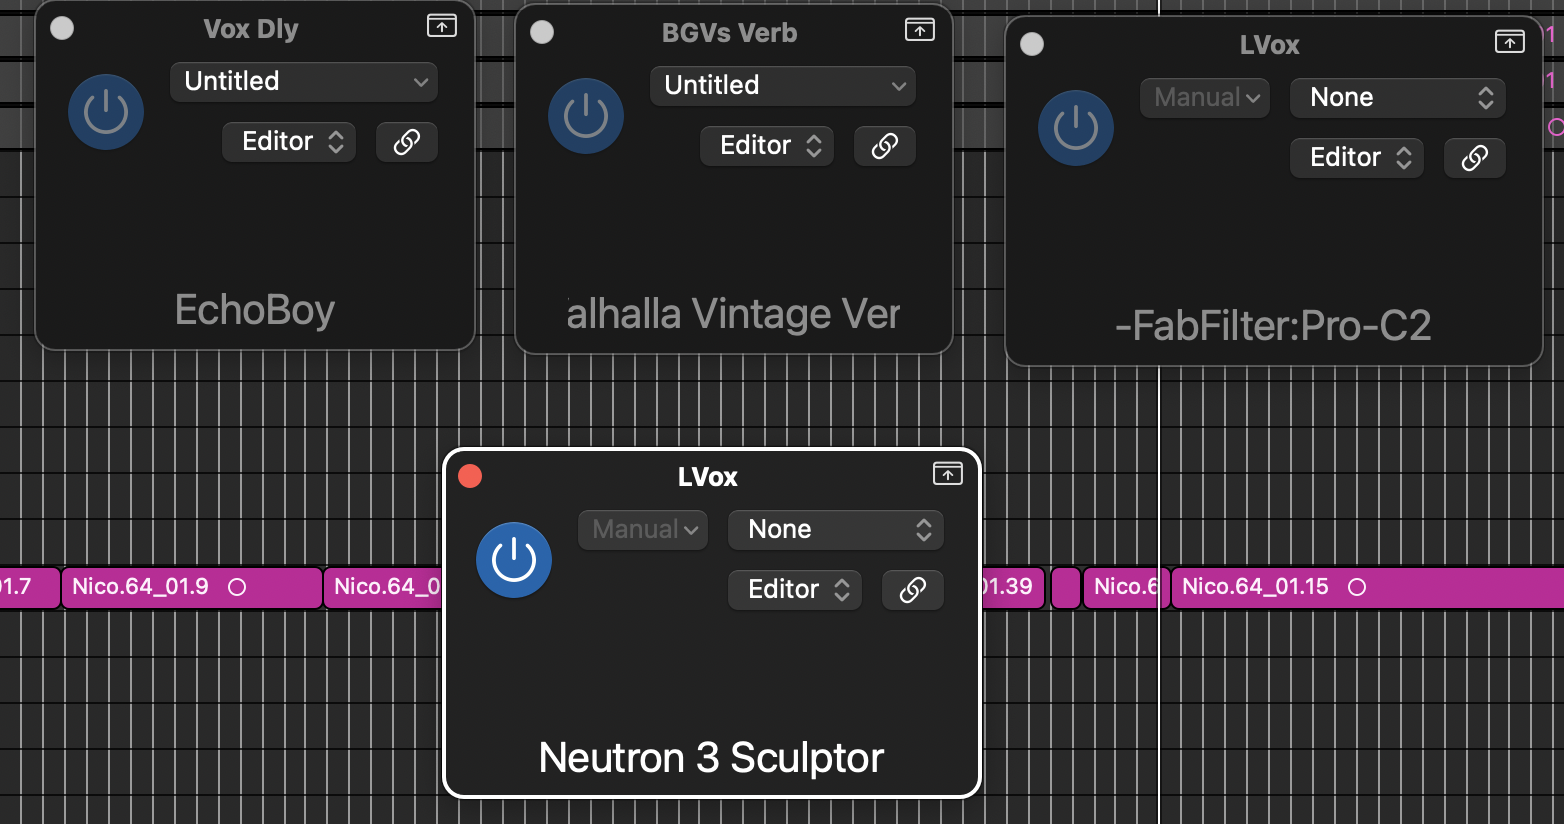The width and height of the screenshot is (1564, 824).
Task: Click the pop-out icon in Vox Dly window
Action: click(442, 26)
